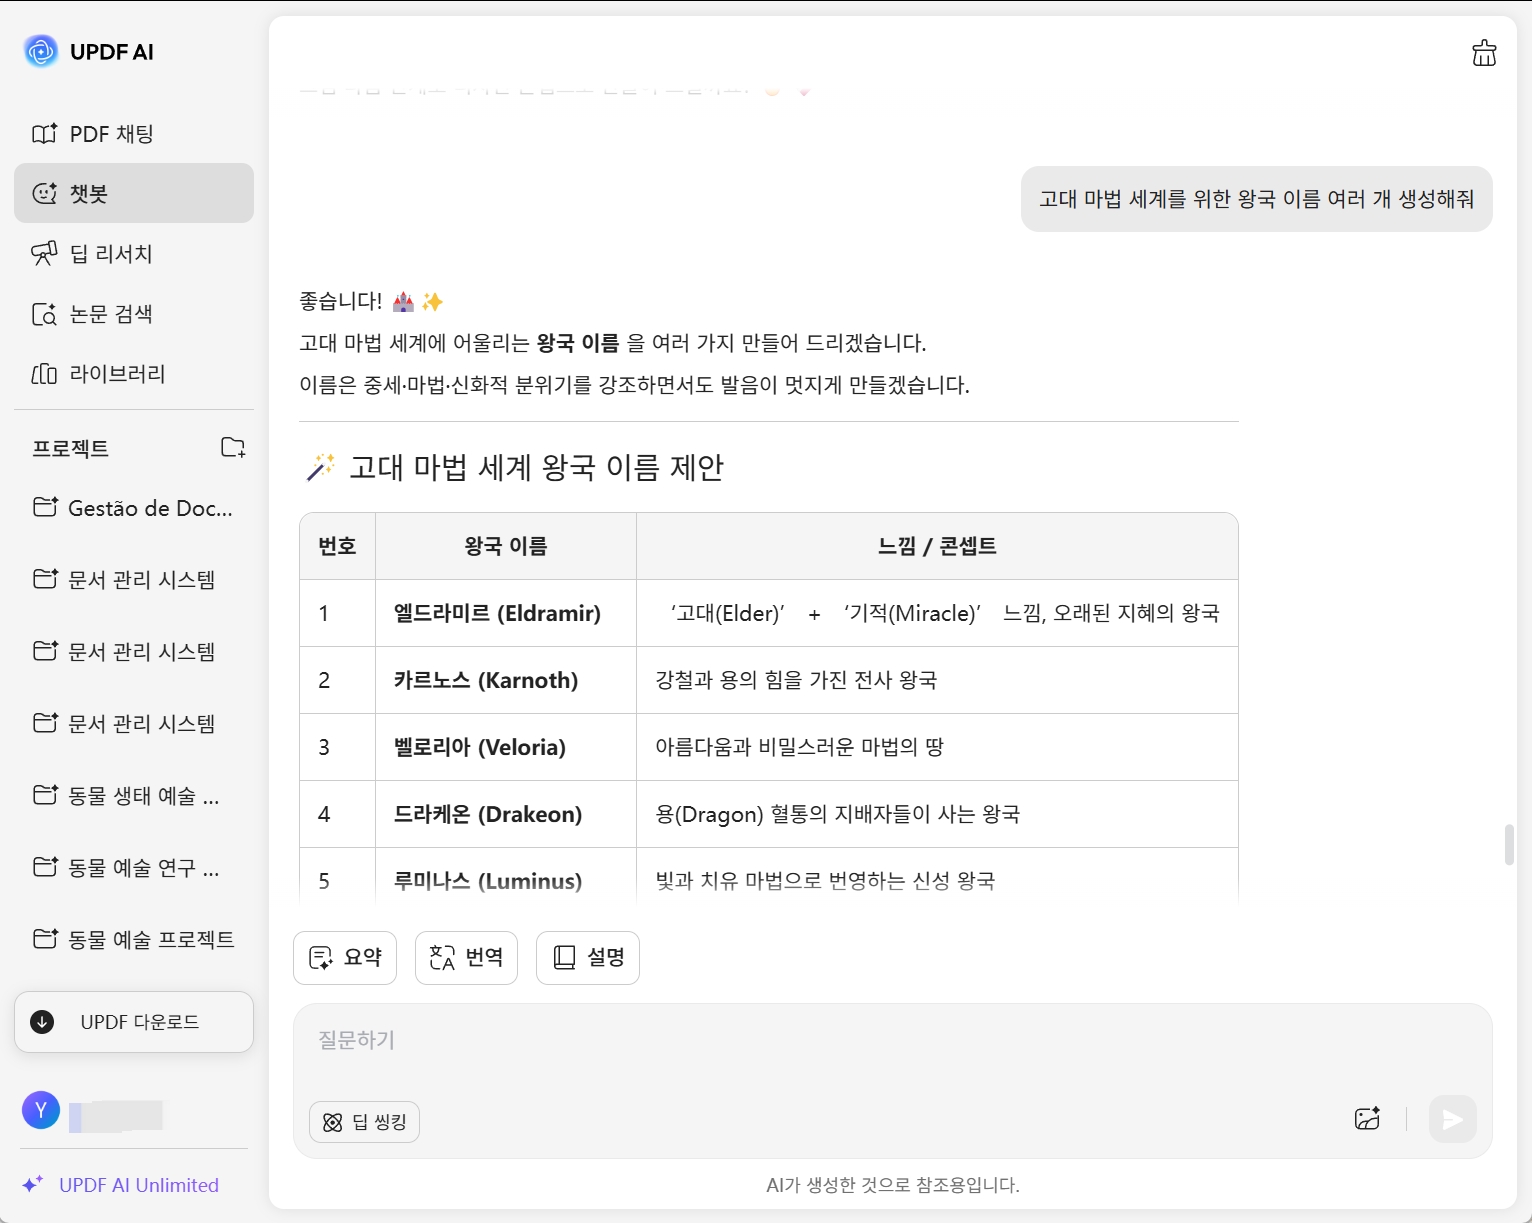The image size is (1532, 1223).
Task: Go to 논문 검색 paper search
Action: click(111, 314)
